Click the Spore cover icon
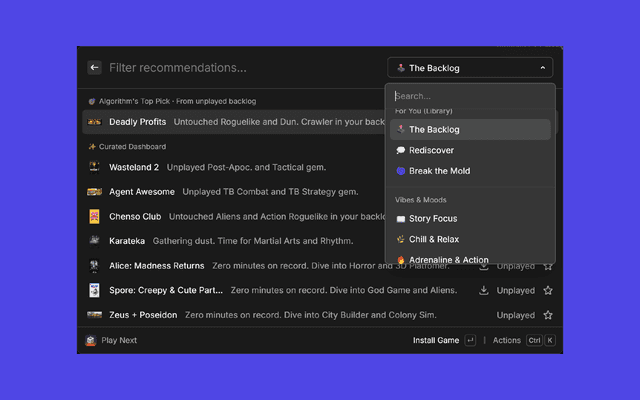The width and height of the screenshot is (640, 400). pyautogui.click(x=94, y=290)
